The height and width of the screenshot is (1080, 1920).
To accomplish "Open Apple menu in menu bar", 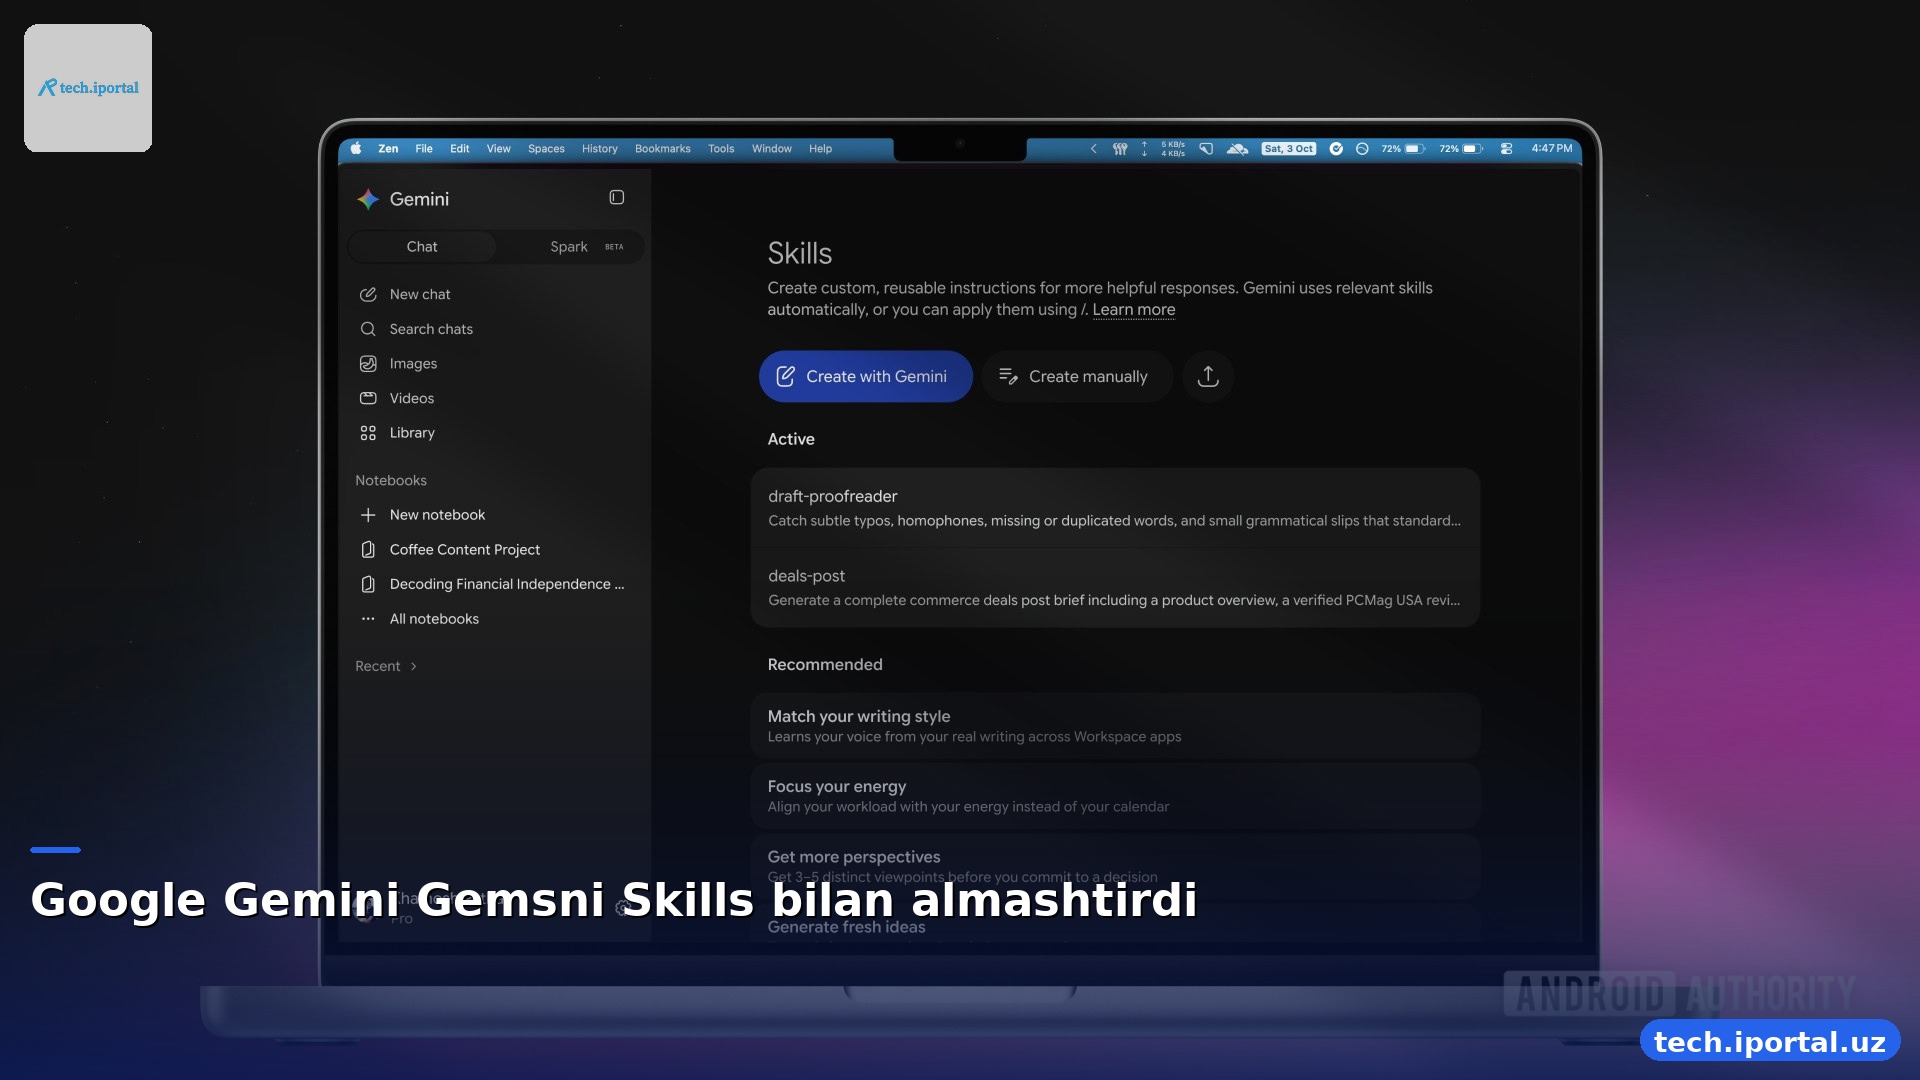I will [356, 149].
